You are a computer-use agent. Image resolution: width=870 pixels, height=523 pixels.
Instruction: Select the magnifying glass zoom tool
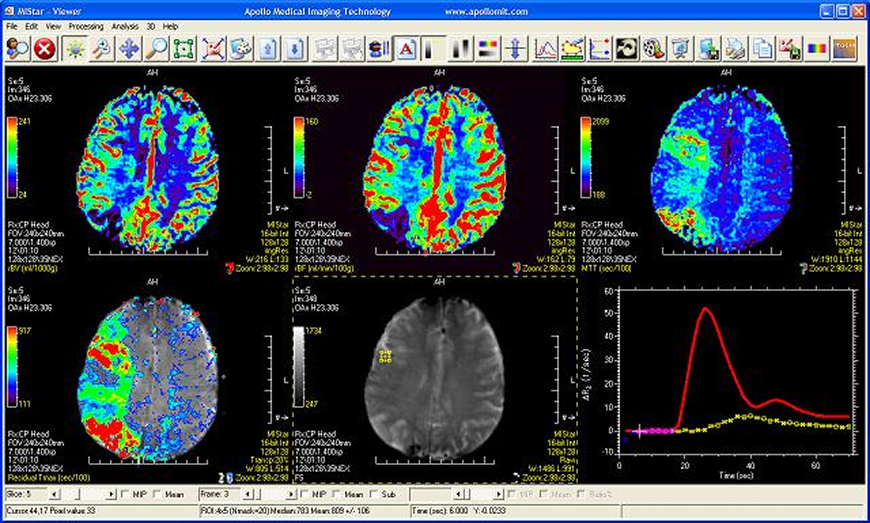[157, 47]
